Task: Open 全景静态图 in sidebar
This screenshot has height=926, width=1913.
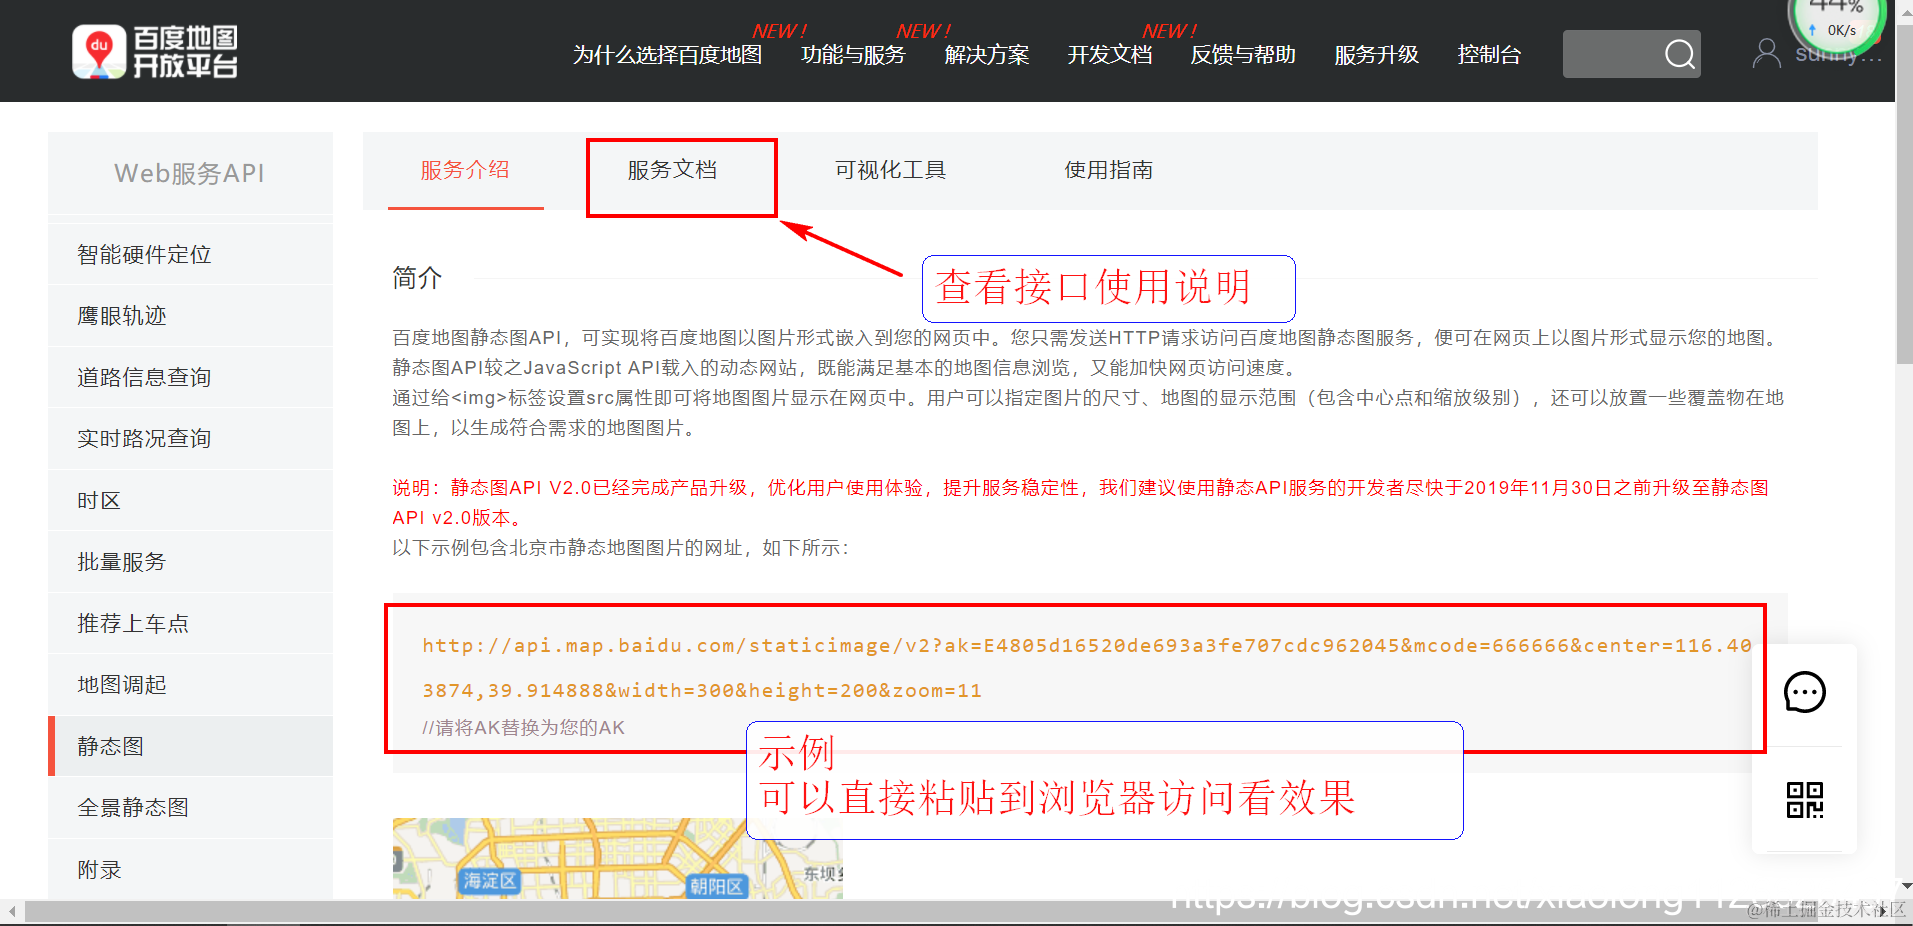Action: pyautogui.click(x=190, y=808)
